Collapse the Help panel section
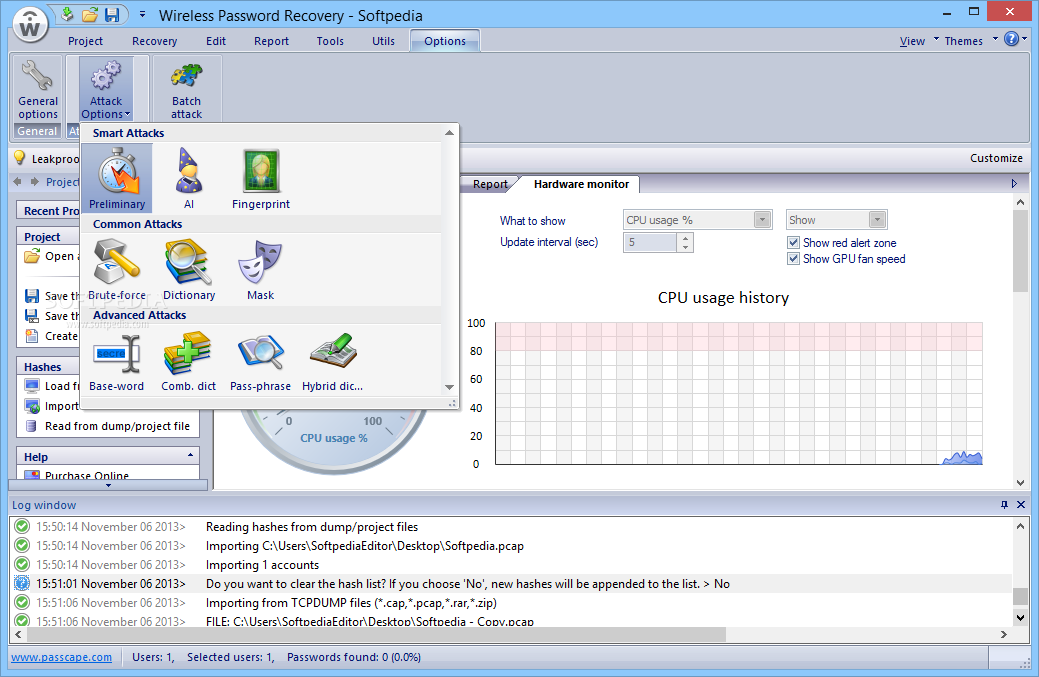 pyautogui.click(x=190, y=456)
